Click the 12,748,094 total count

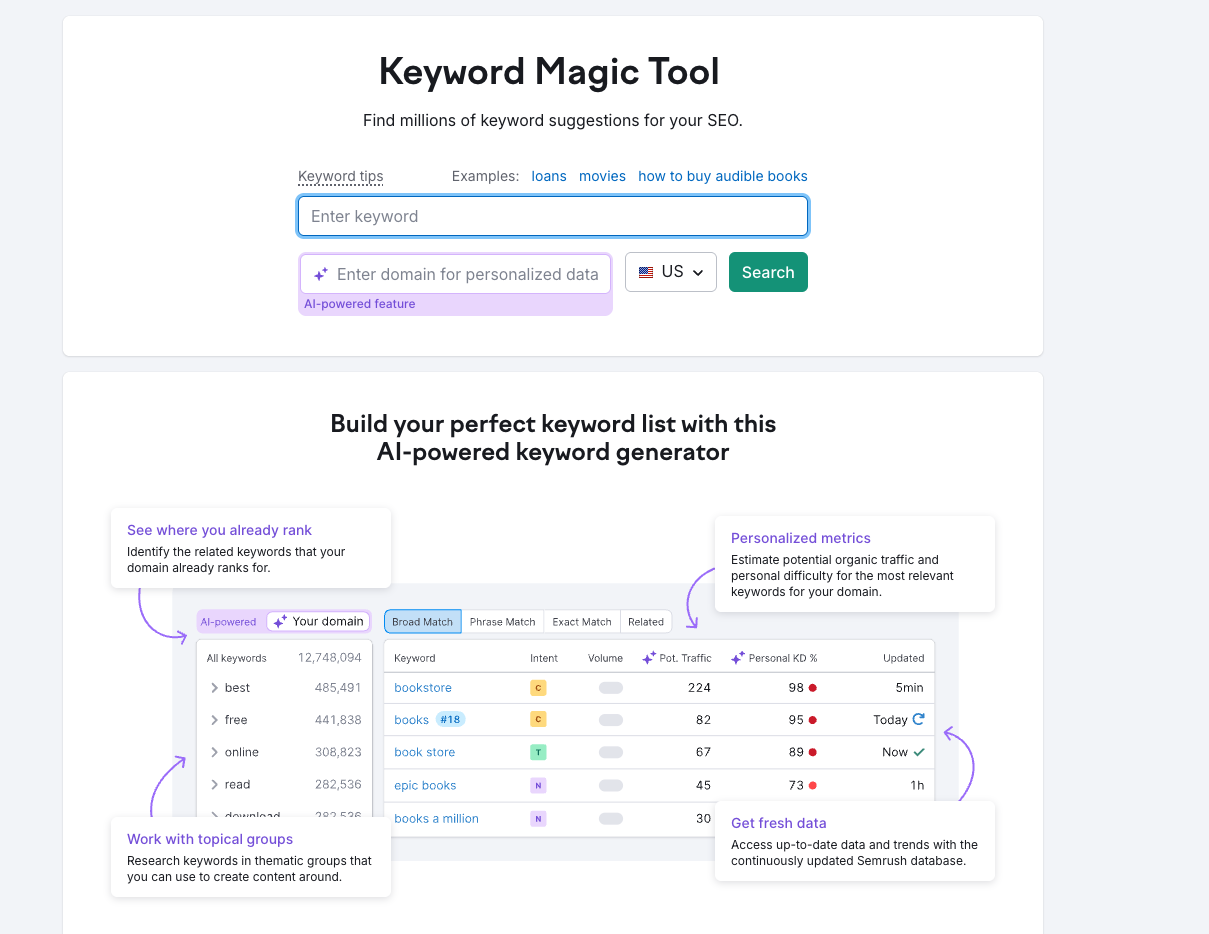click(330, 658)
